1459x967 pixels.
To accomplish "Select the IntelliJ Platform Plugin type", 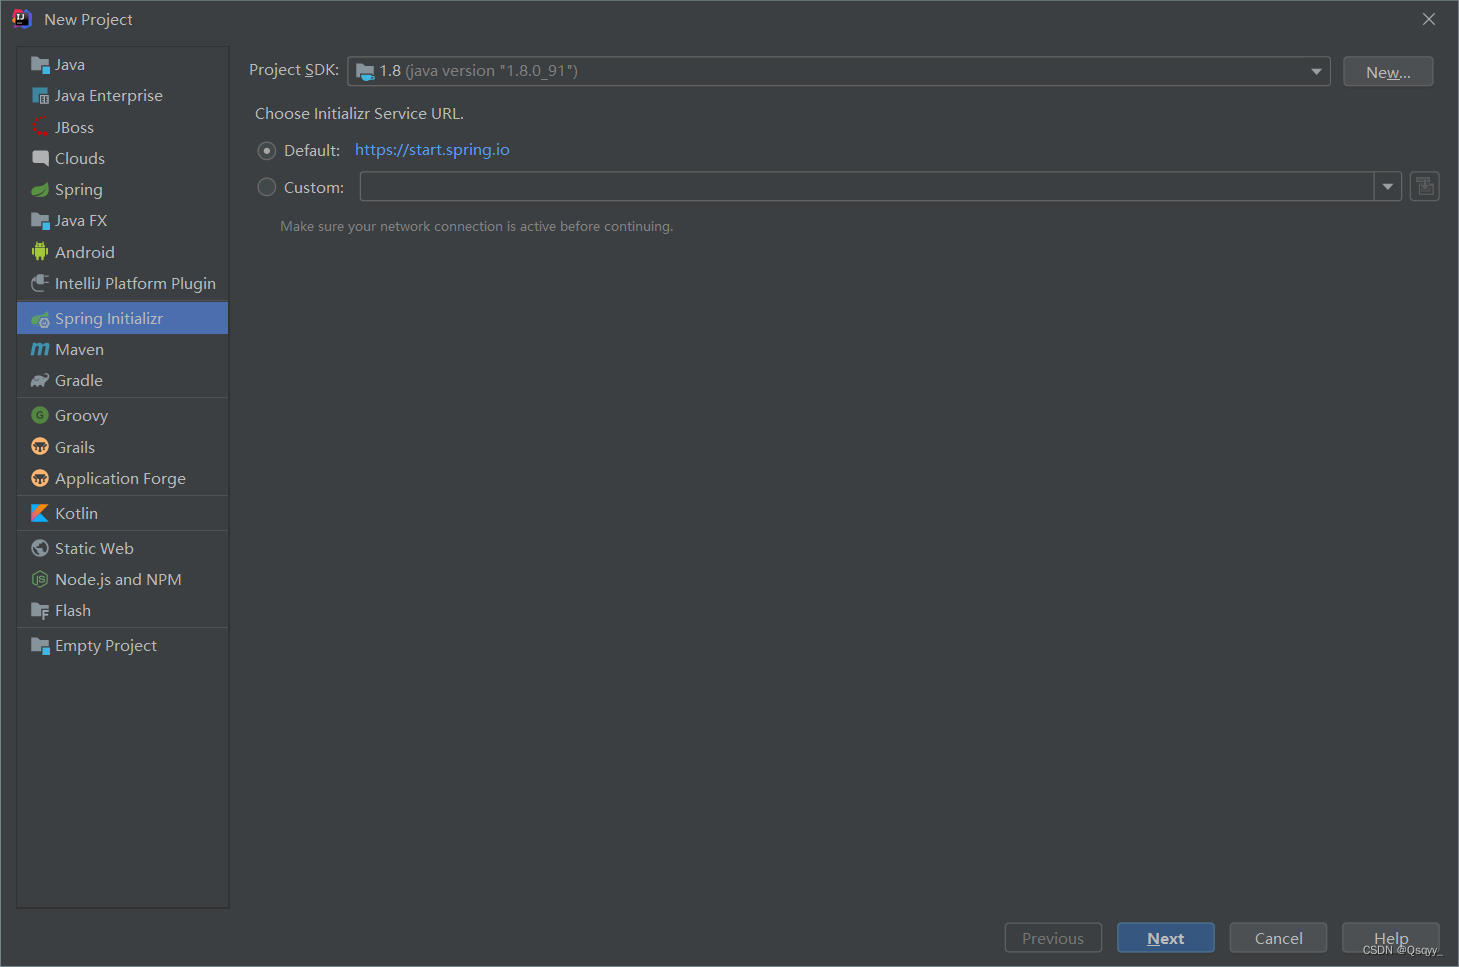I will [135, 283].
